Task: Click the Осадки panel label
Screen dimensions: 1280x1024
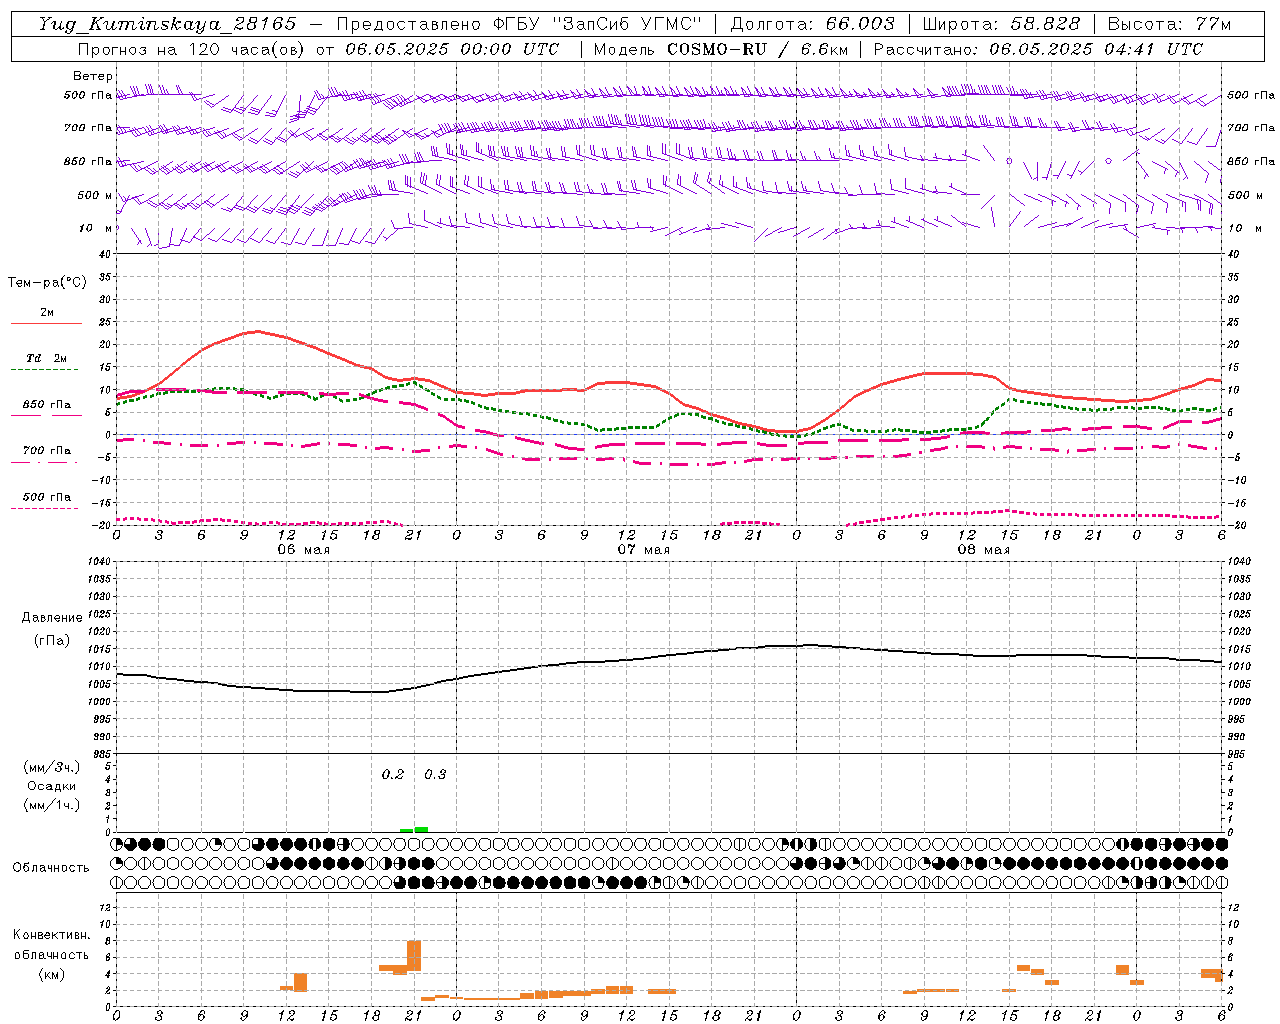Action: (52, 786)
